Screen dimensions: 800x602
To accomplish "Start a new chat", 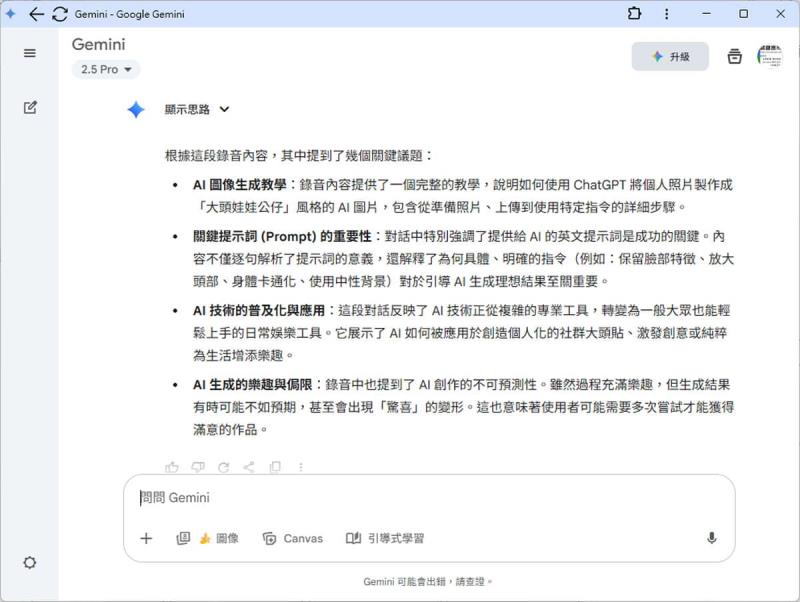I will pos(30,108).
